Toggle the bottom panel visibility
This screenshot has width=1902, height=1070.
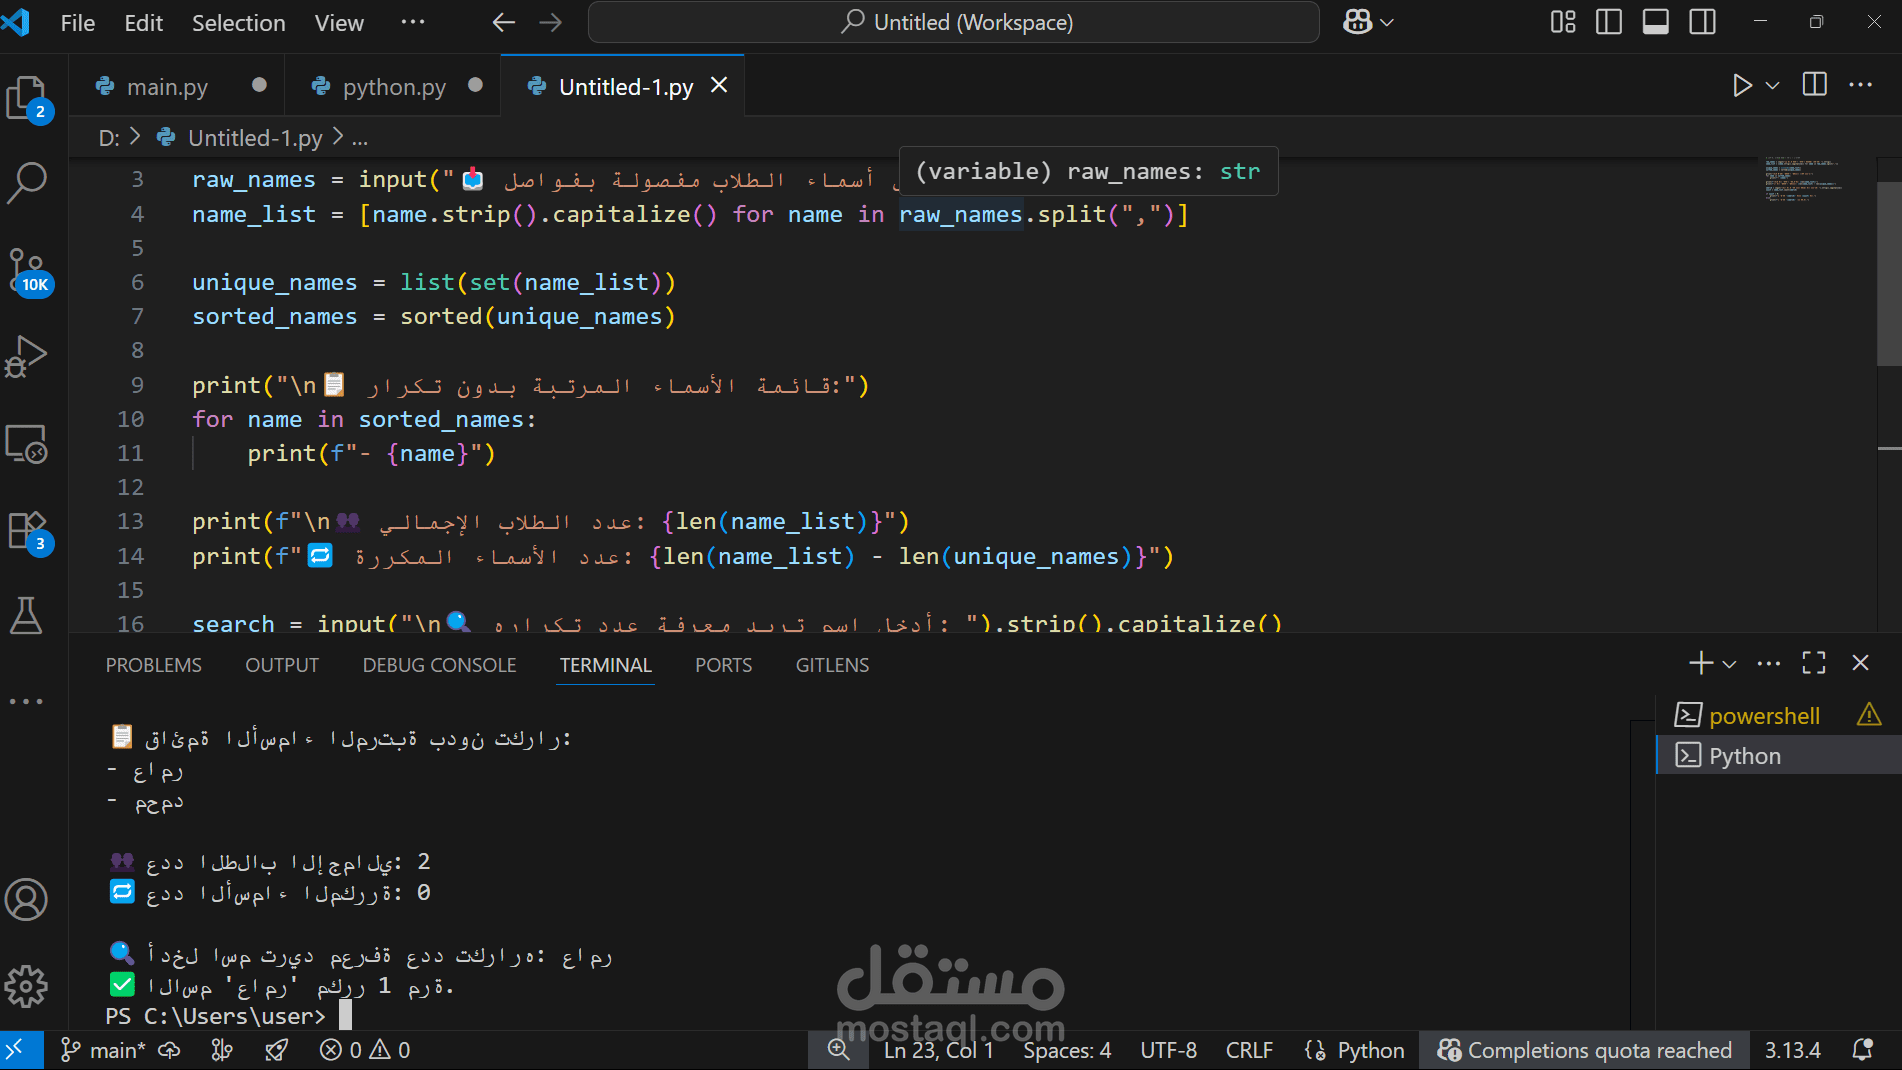(x=1656, y=22)
